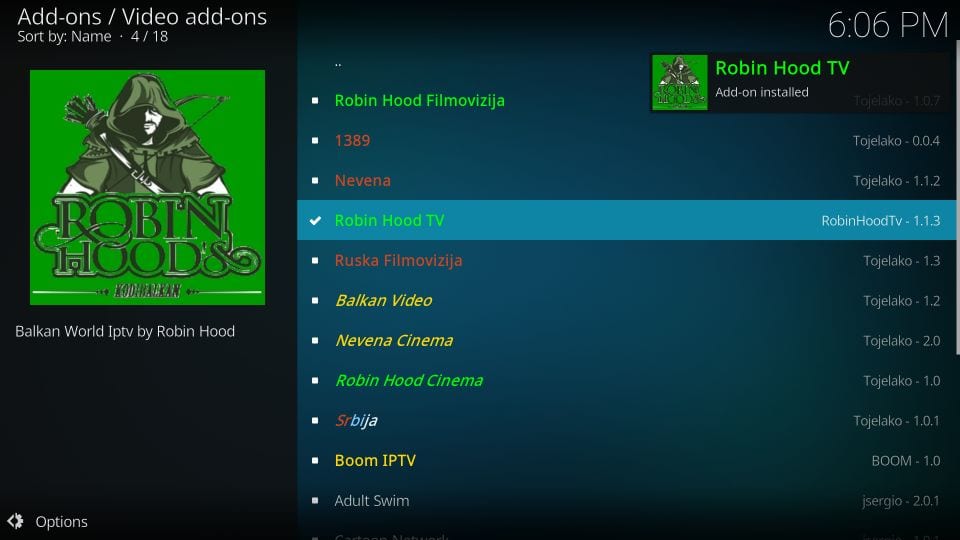Click the bullet marker beside Boom IPTV
960x540 pixels.
315,460
